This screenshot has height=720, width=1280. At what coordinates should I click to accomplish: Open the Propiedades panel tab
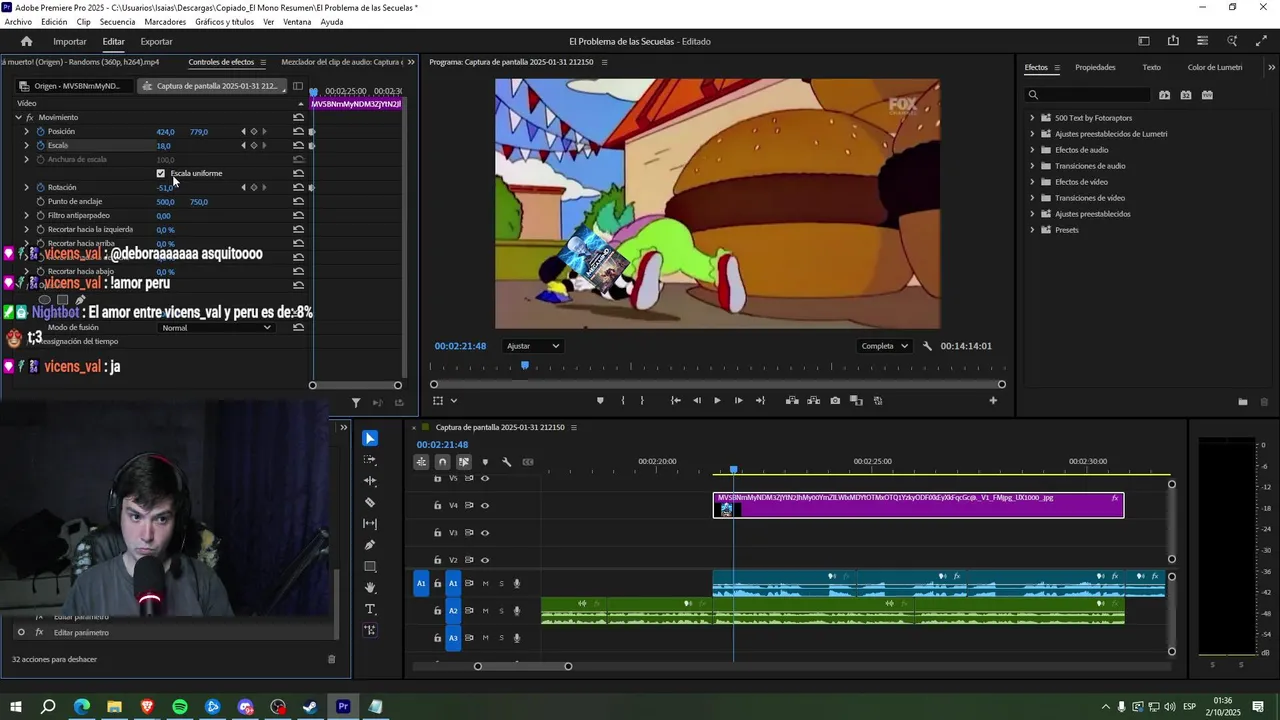click(1095, 68)
